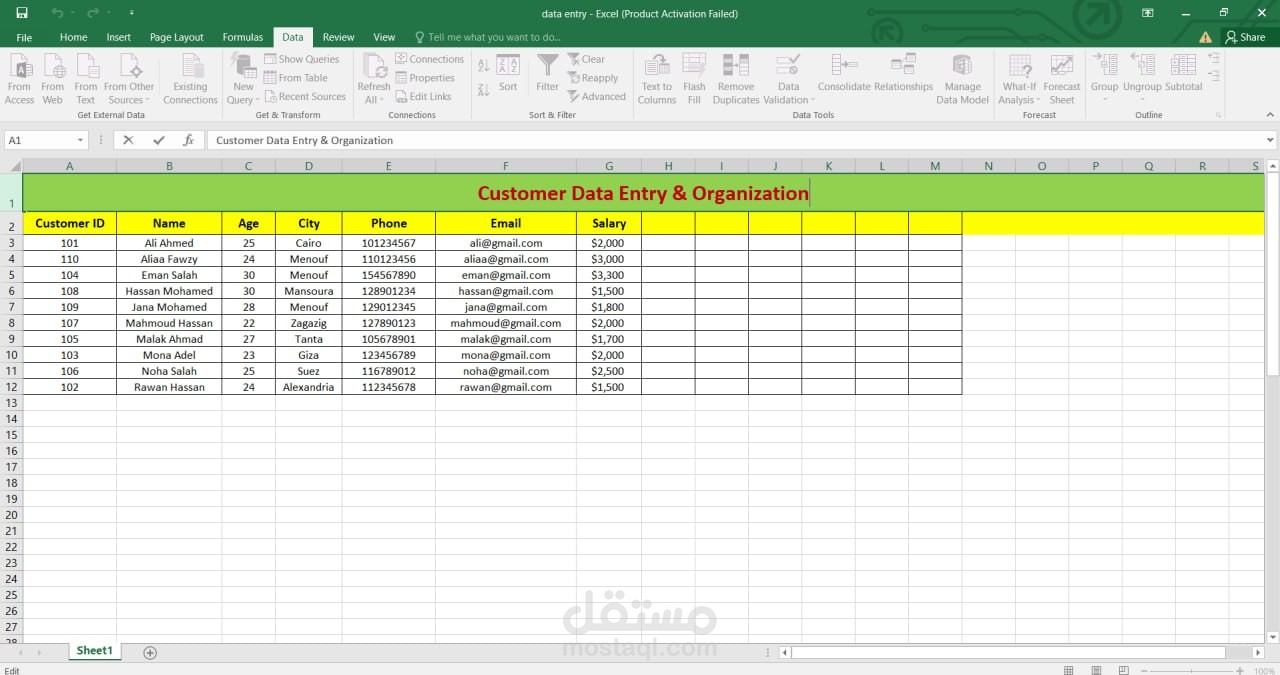Switch to the Formulas ribbon tab
1280x675 pixels.
[x=243, y=37]
